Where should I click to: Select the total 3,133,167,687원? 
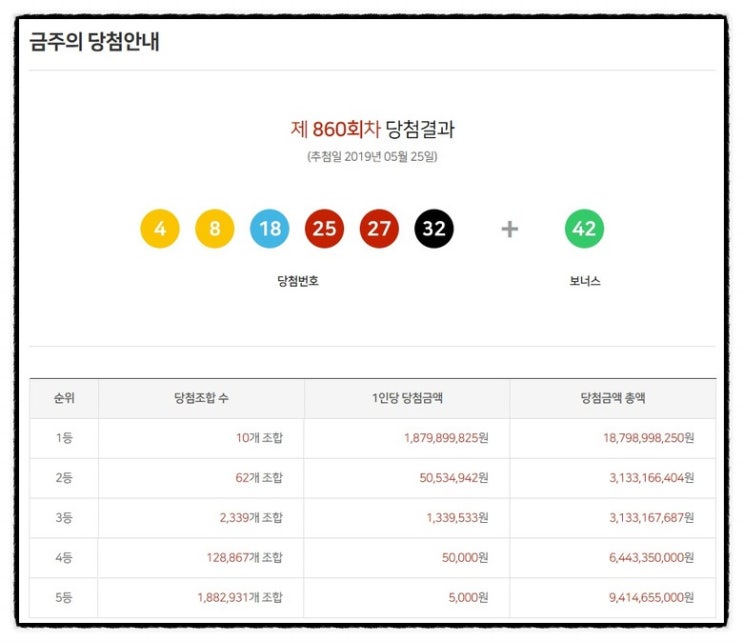click(652, 517)
